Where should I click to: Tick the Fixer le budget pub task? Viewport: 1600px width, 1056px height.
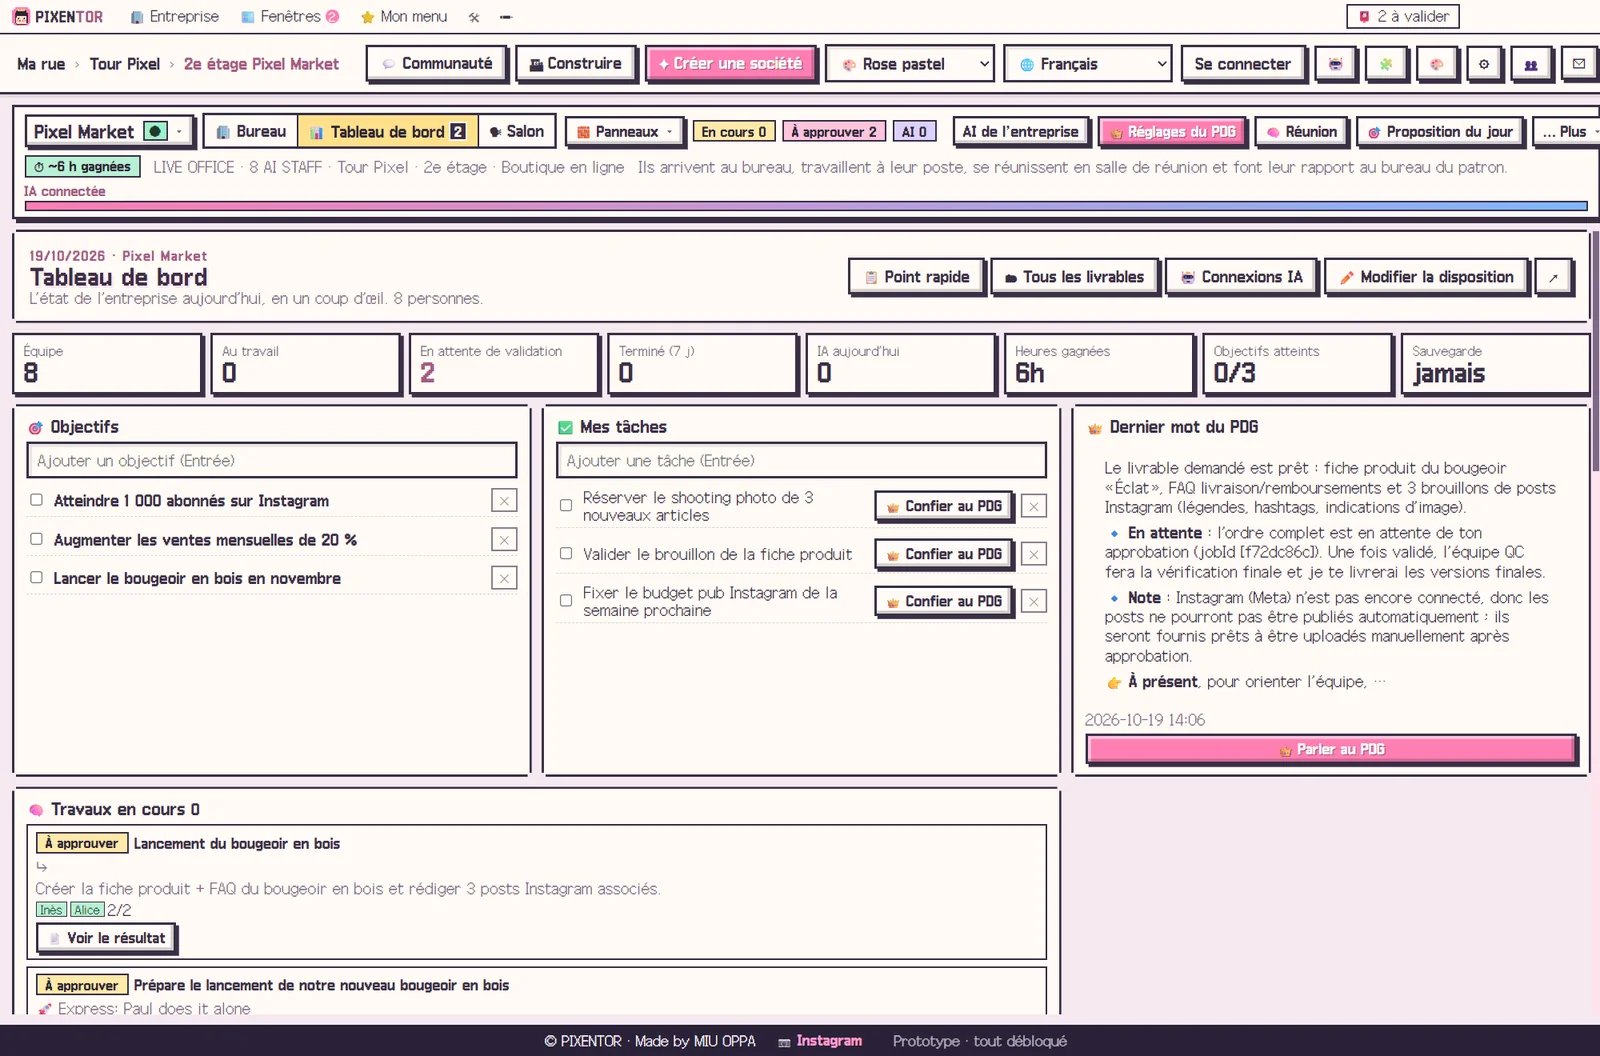click(x=566, y=601)
